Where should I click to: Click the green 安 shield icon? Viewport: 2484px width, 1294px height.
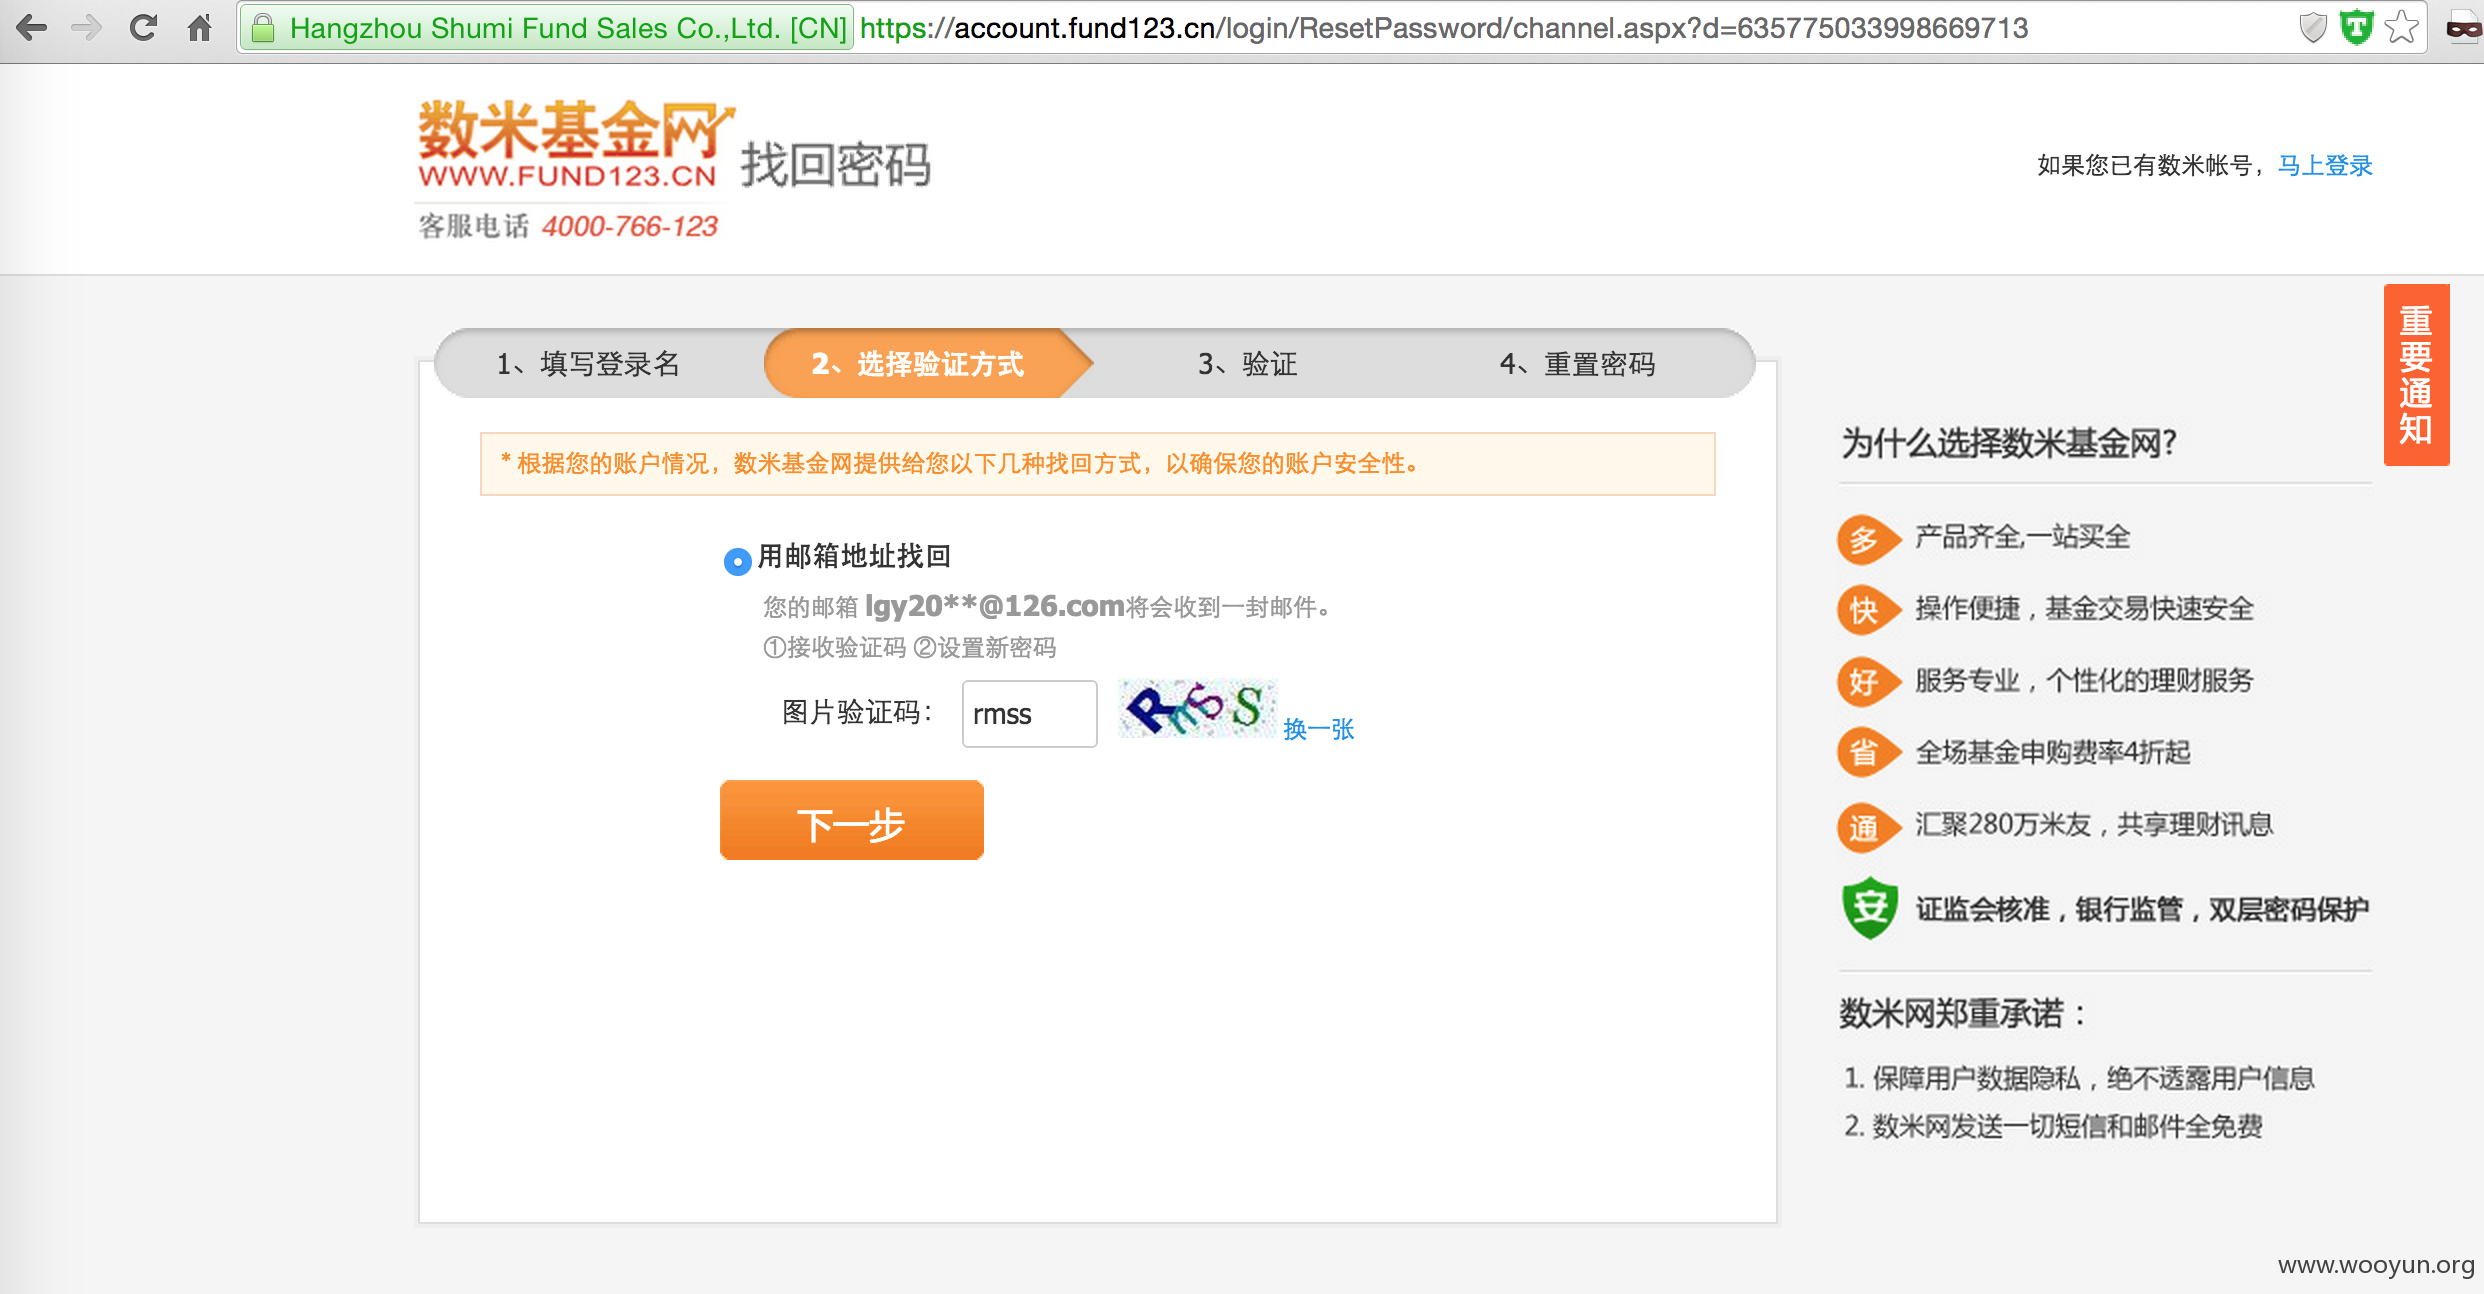[x=1869, y=908]
